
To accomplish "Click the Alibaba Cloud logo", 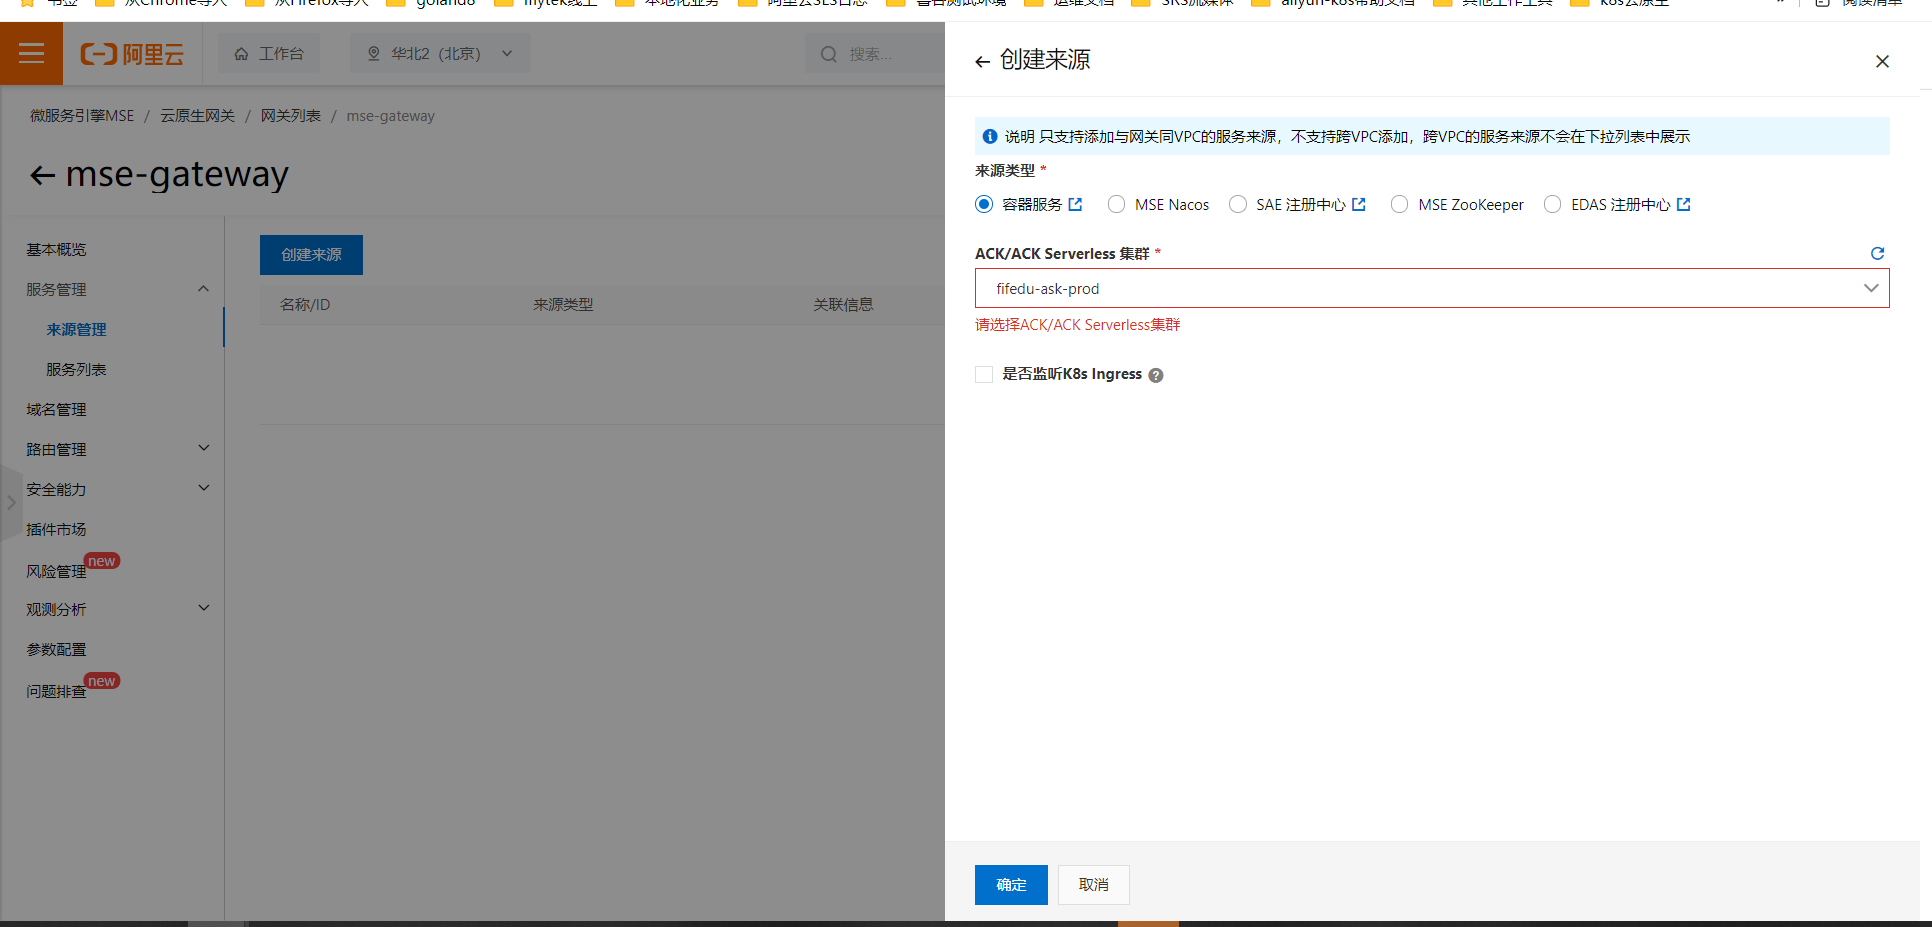I will pyautogui.click(x=132, y=54).
